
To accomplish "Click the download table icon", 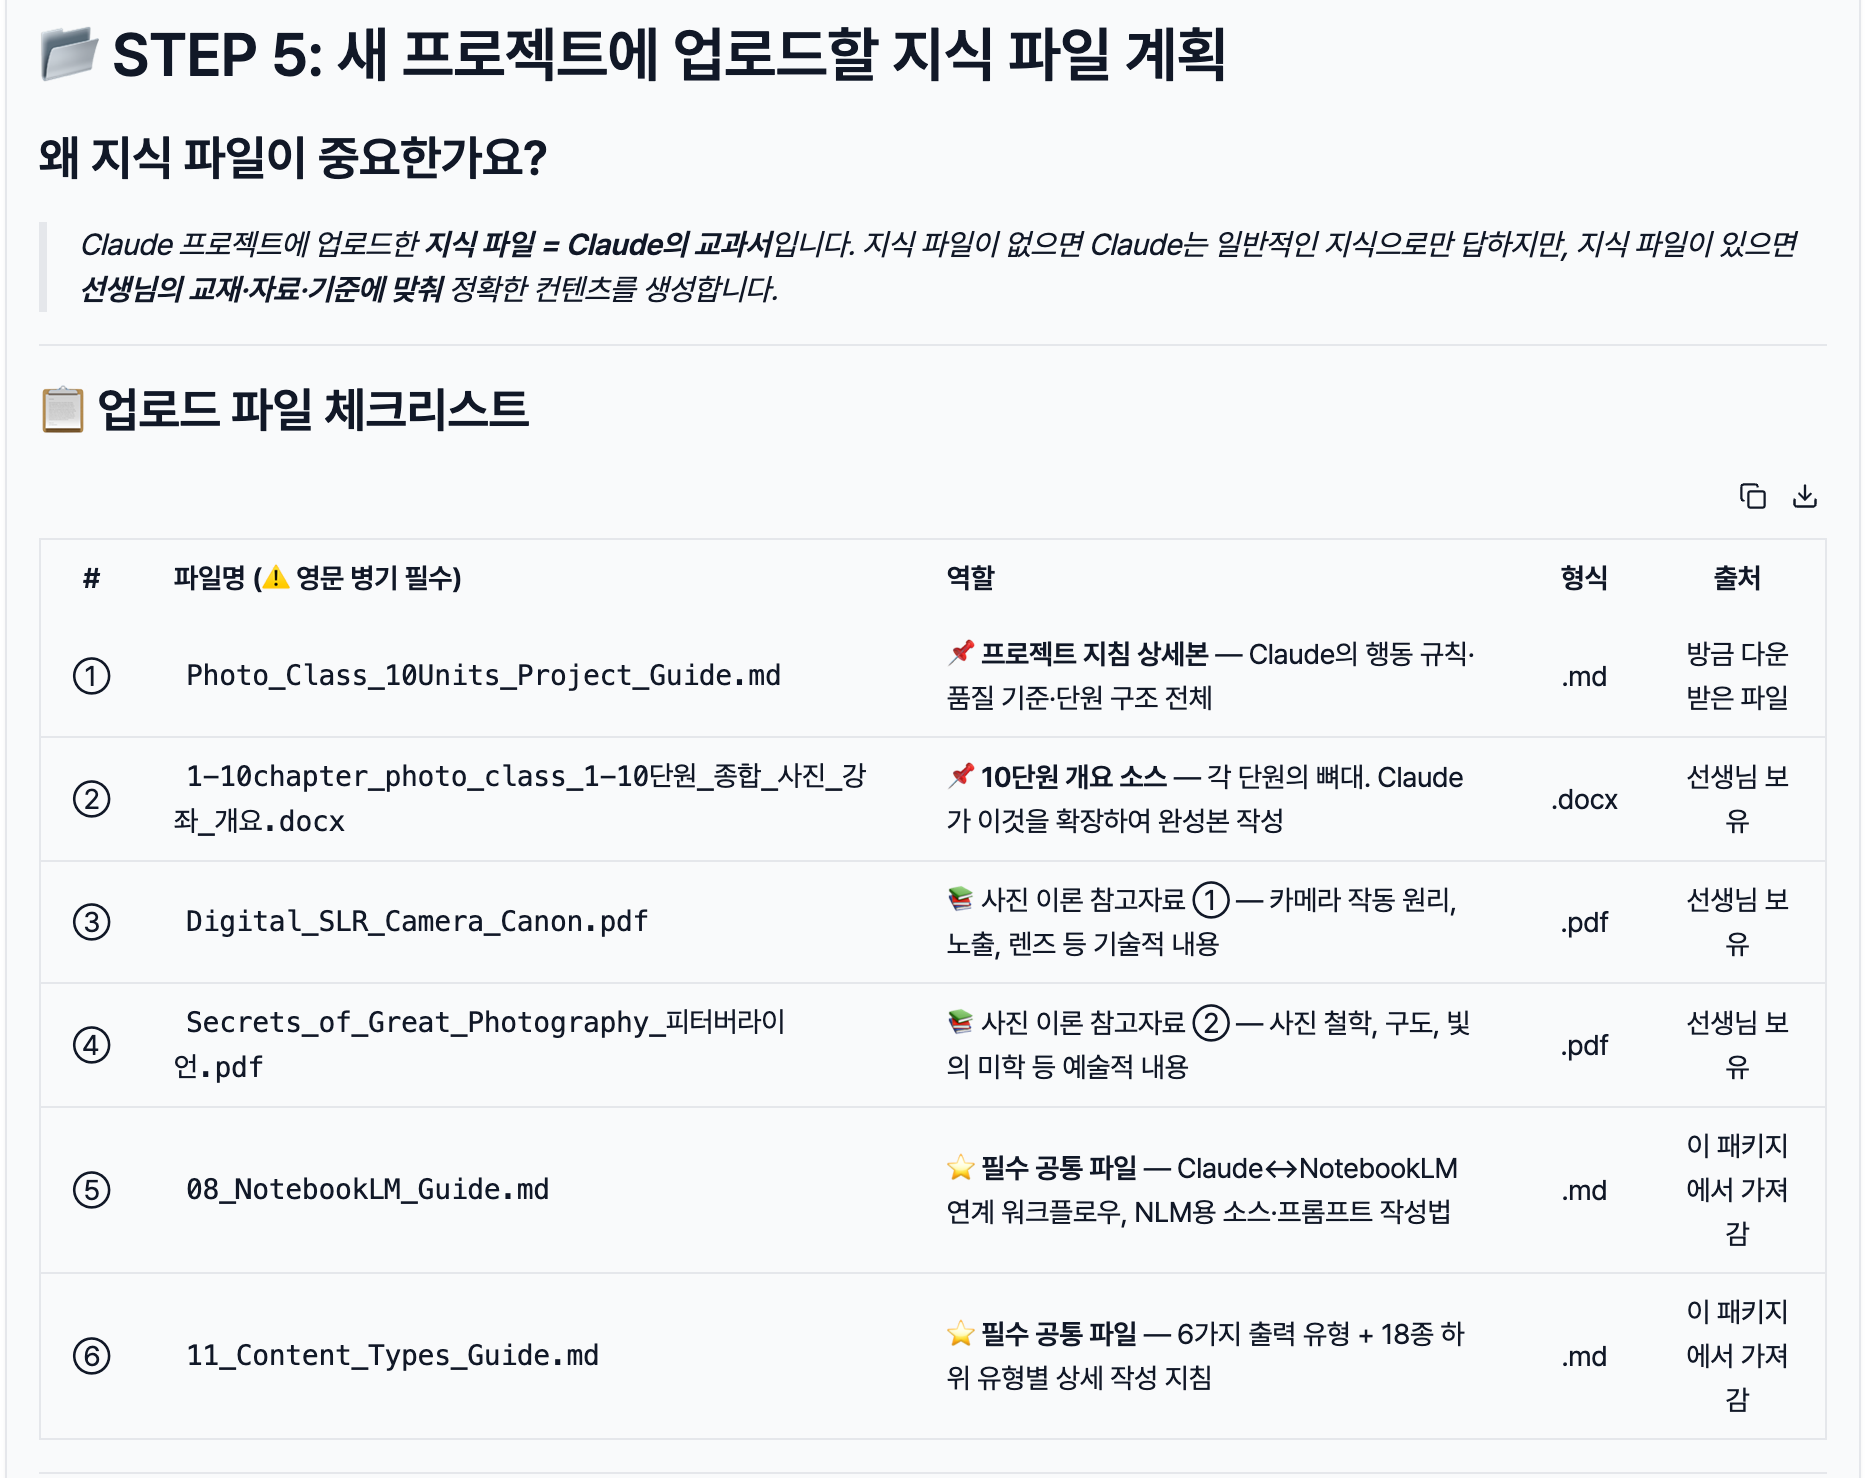I will pyautogui.click(x=1804, y=496).
